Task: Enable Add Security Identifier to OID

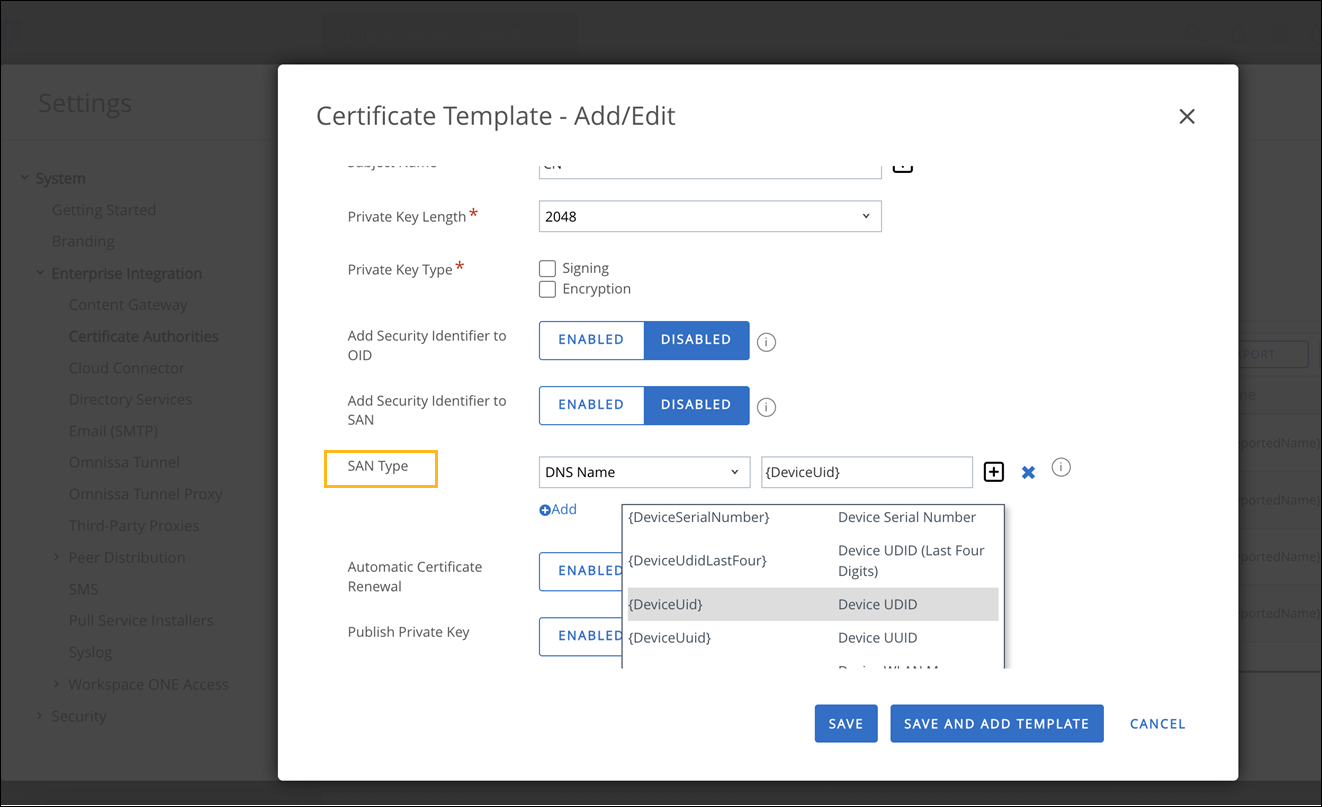Action: click(x=591, y=340)
